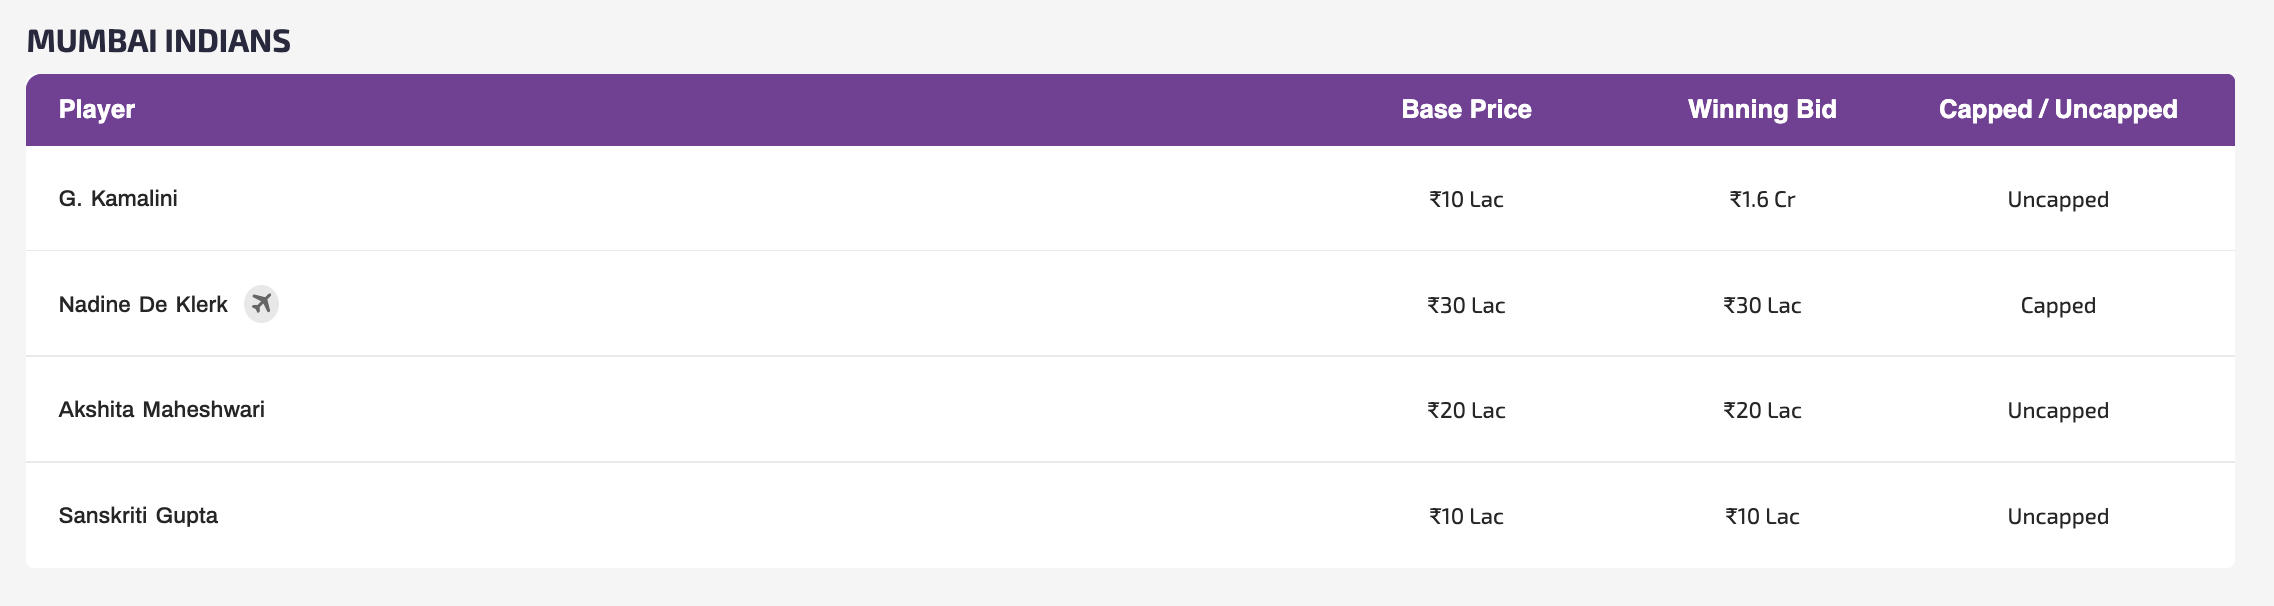The image size is (2274, 606).
Task: Click the Winning Bid column header
Action: pos(1762,109)
